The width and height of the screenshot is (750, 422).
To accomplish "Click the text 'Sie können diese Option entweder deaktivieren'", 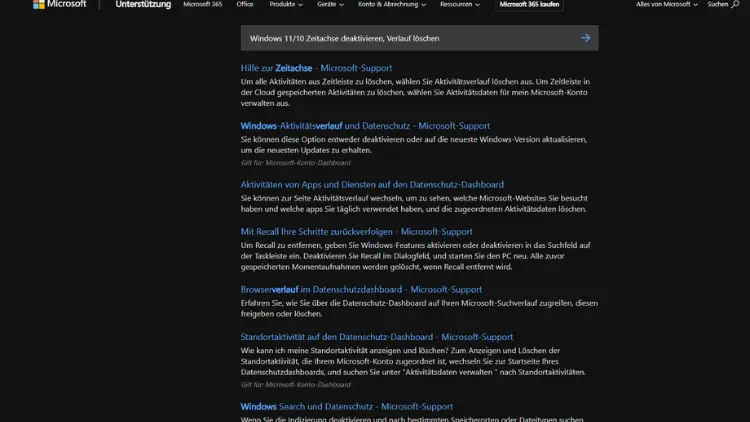I will pyautogui.click(x=322, y=139).
